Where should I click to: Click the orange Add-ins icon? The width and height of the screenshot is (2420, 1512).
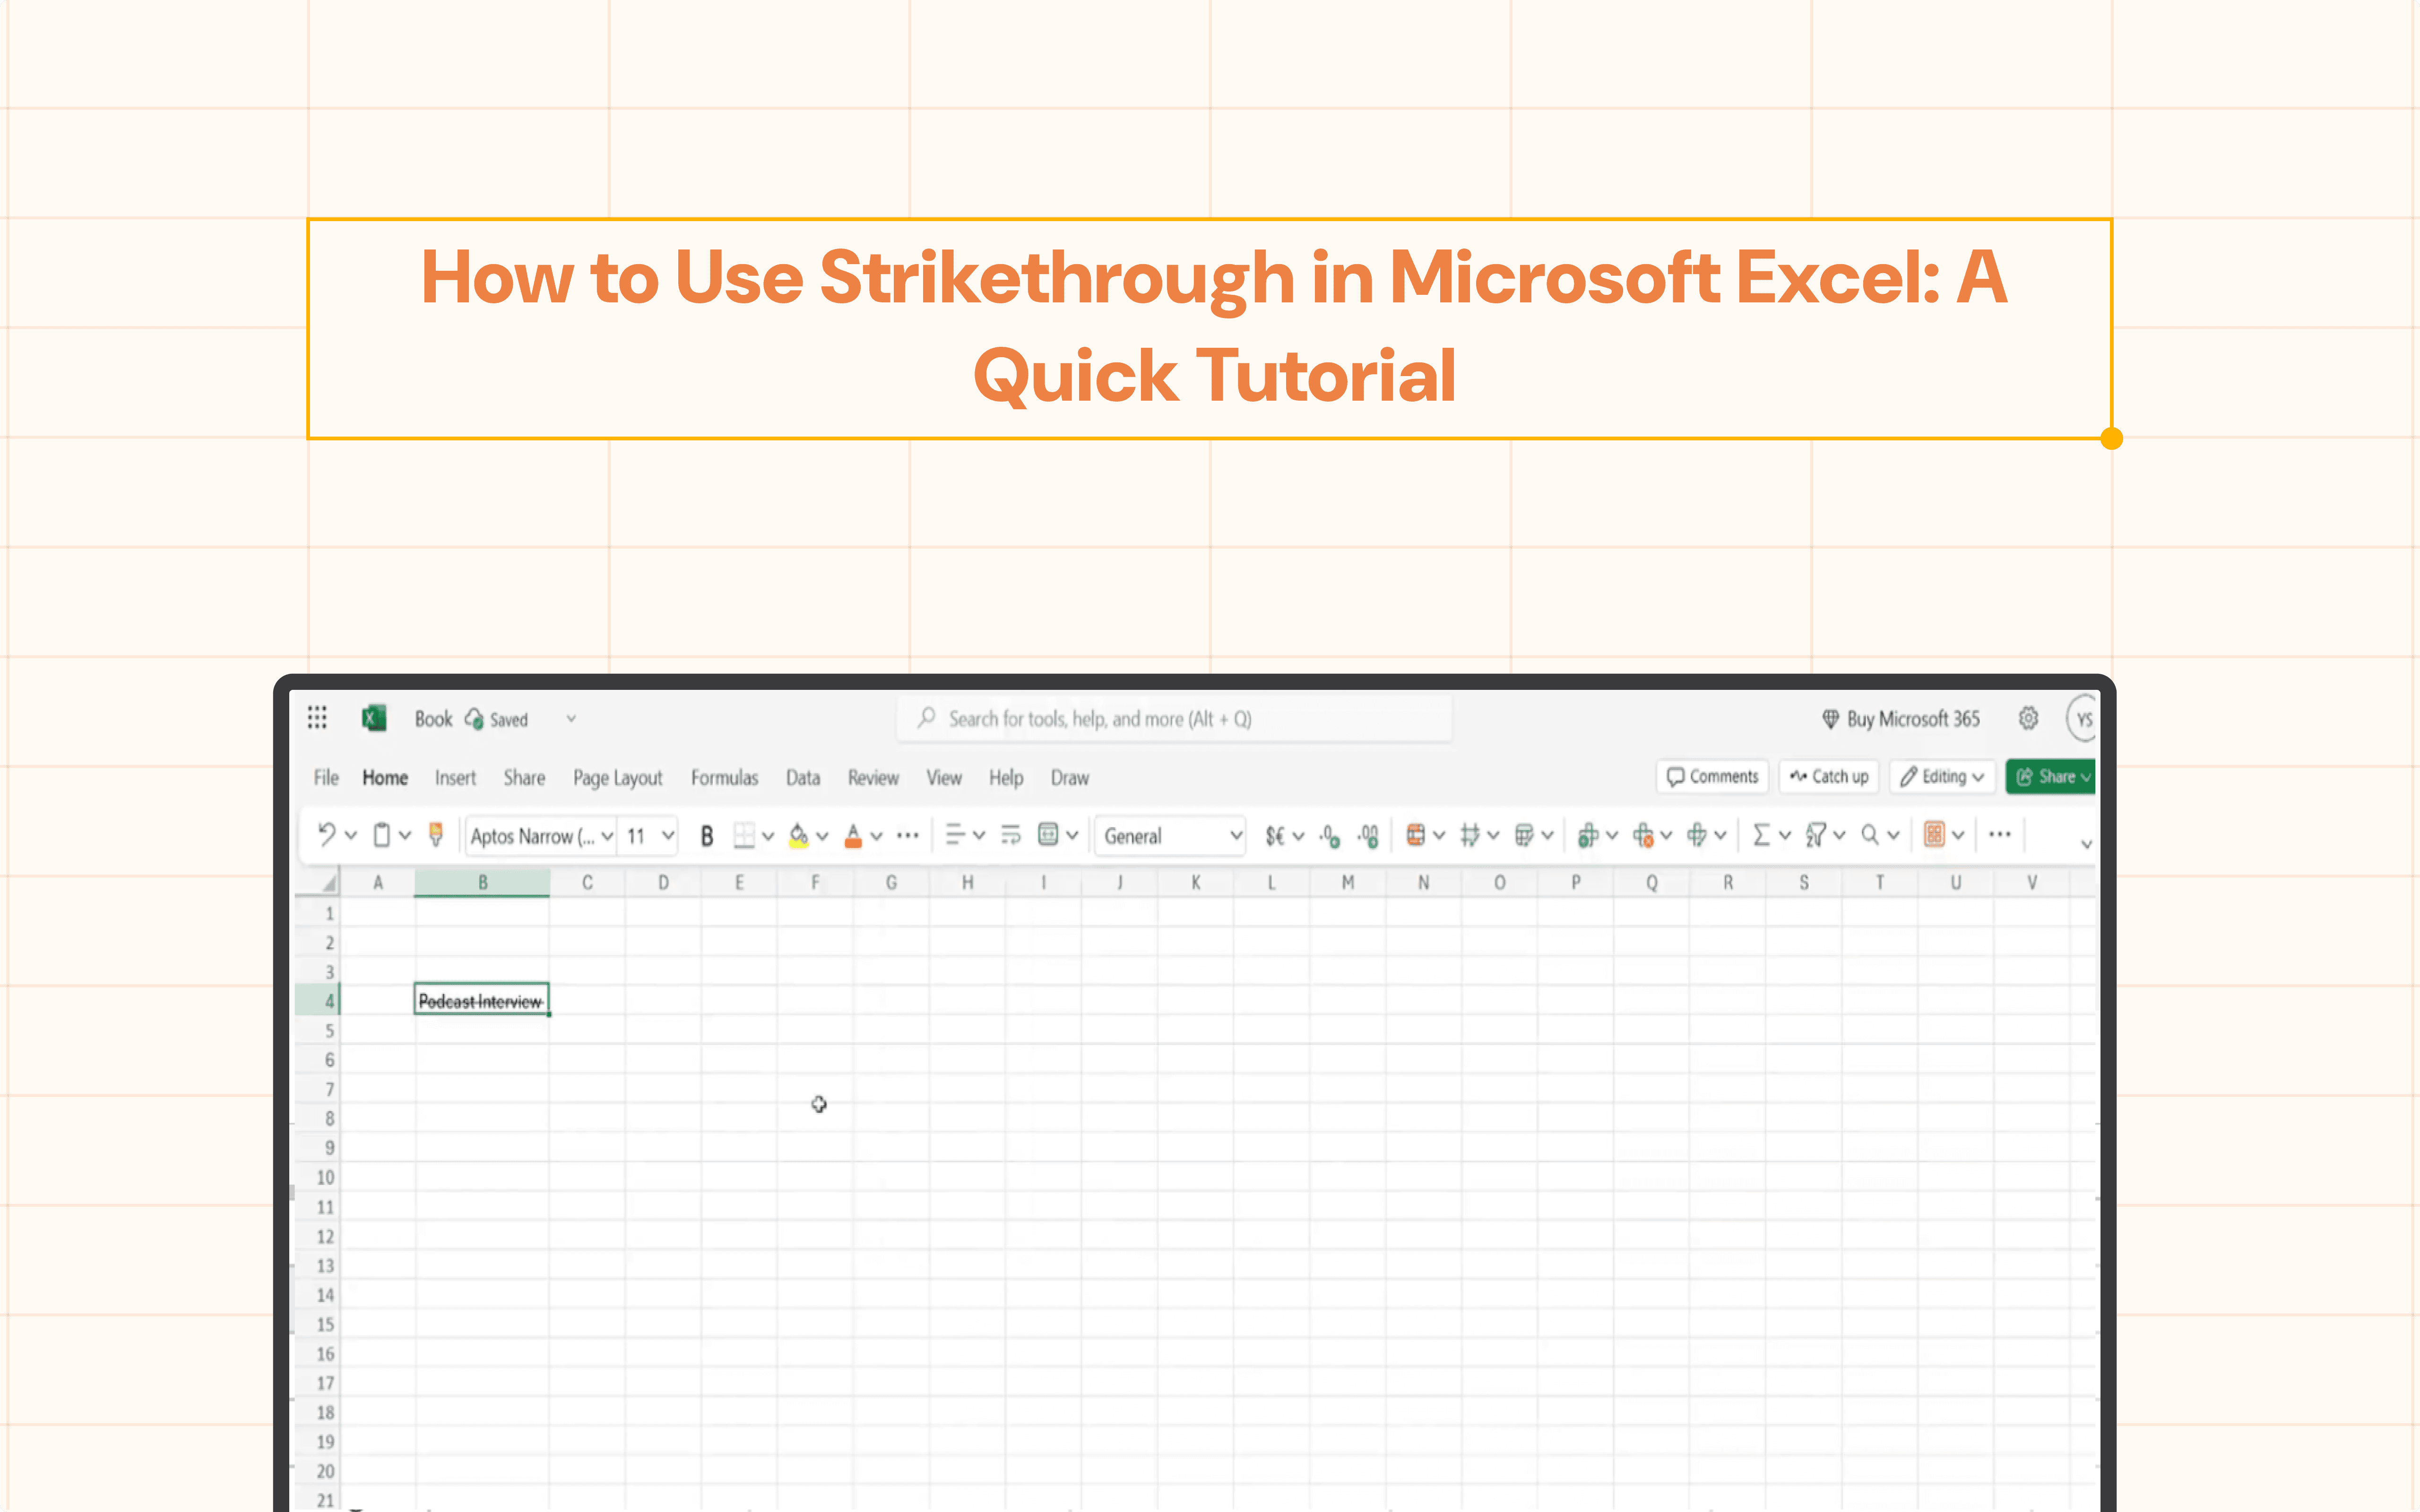click(1934, 834)
